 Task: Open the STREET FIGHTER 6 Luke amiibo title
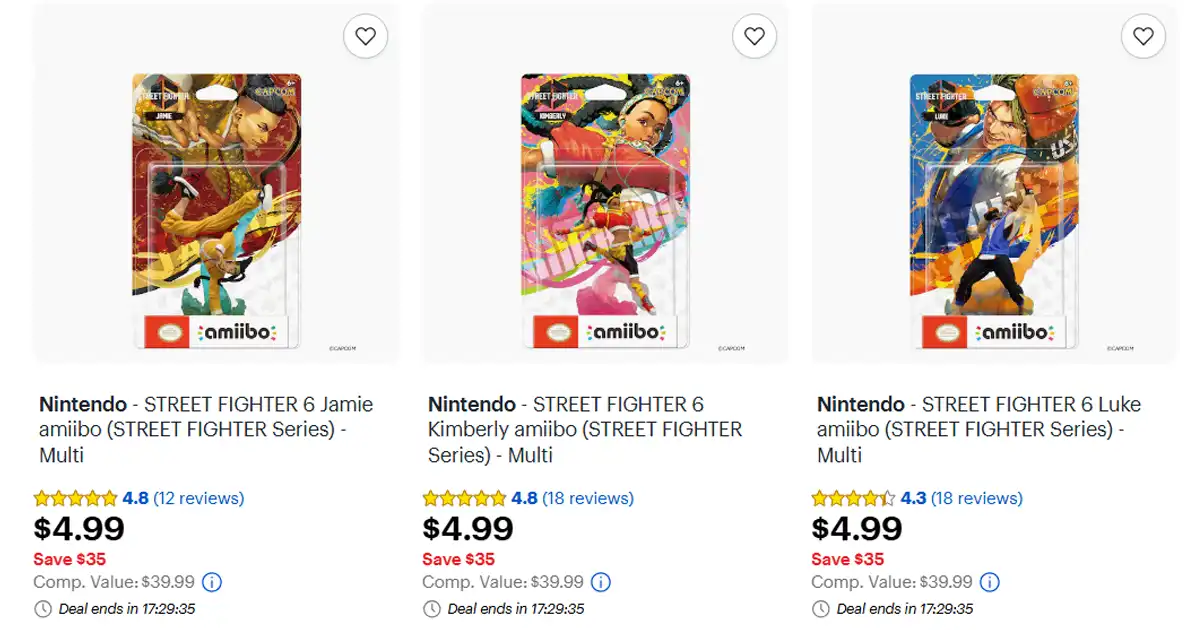click(x=979, y=430)
